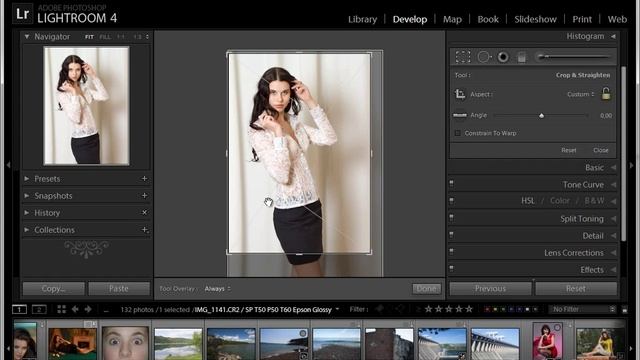Toggle the aspect ratio lock icon
640x360 pixels.
(606, 94)
